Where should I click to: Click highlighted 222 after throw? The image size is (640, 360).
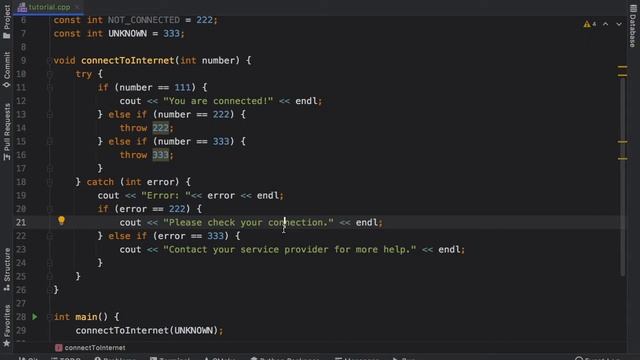click(x=160, y=128)
